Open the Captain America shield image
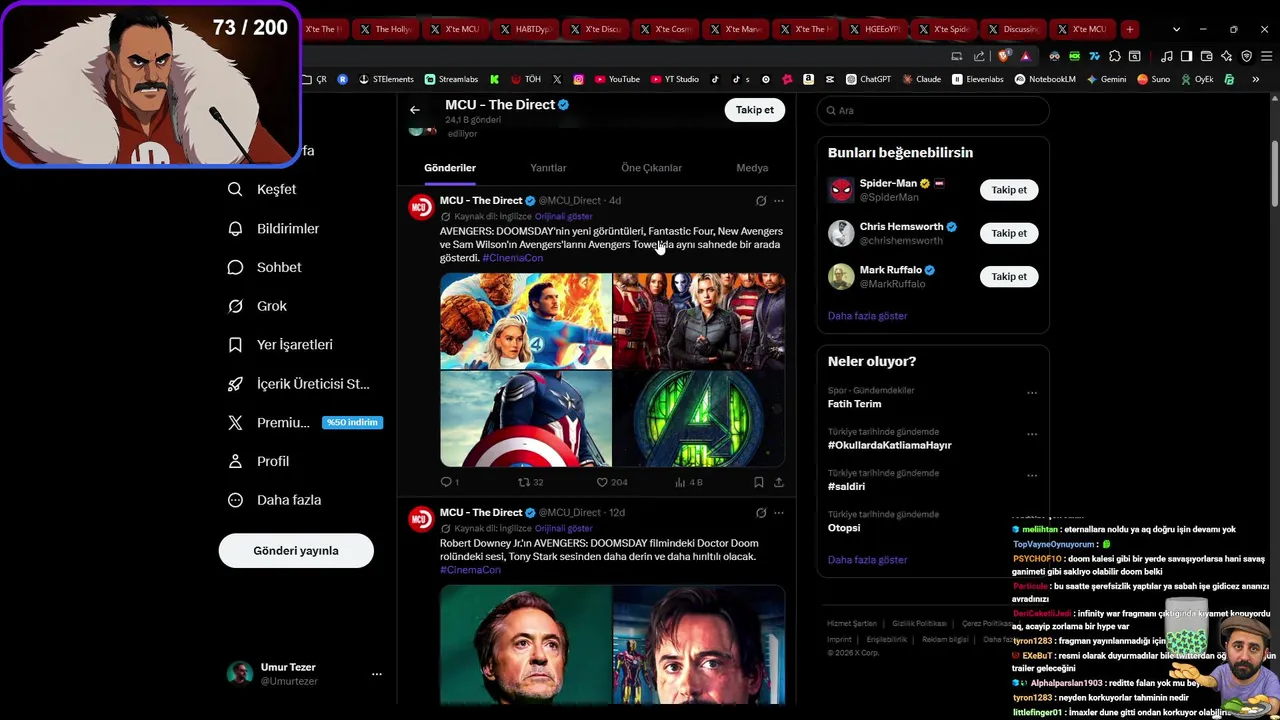Viewport: 1280px width, 720px height. coord(526,419)
